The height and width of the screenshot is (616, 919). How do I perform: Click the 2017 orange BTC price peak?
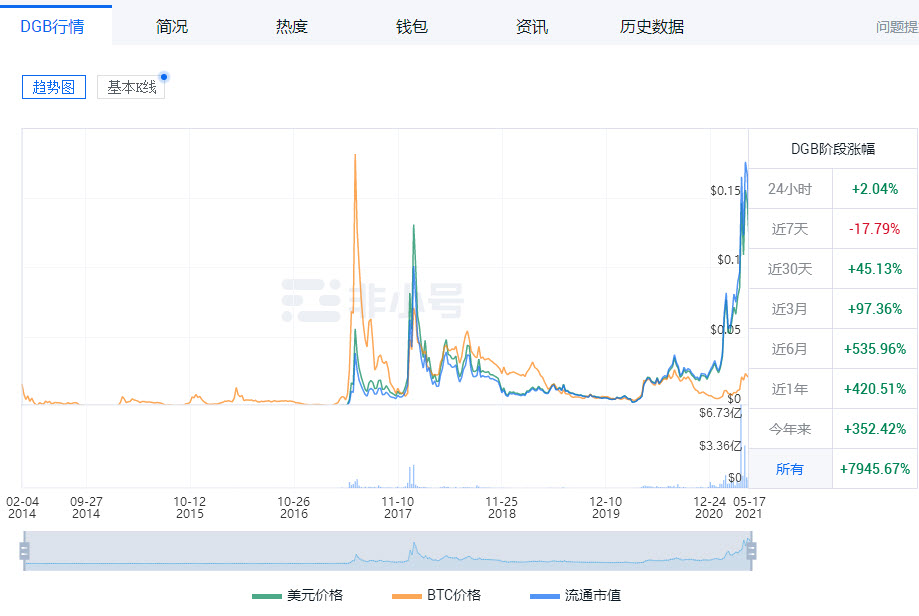click(355, 155)
